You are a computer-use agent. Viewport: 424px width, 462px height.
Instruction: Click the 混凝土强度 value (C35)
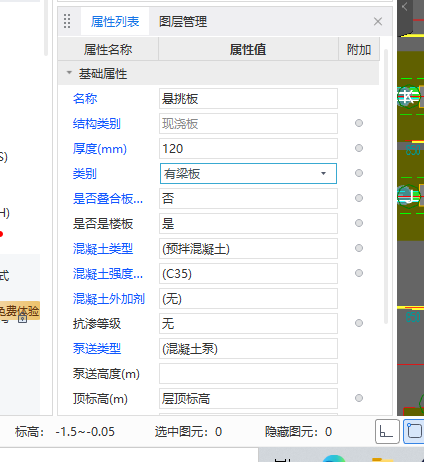tap(248, 274)
